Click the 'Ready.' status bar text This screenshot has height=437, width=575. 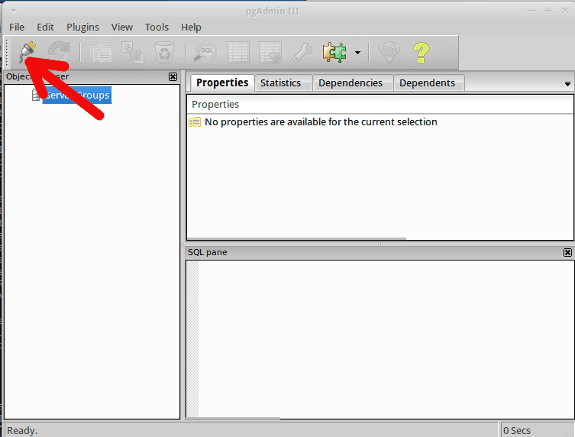tap(22, 430)
